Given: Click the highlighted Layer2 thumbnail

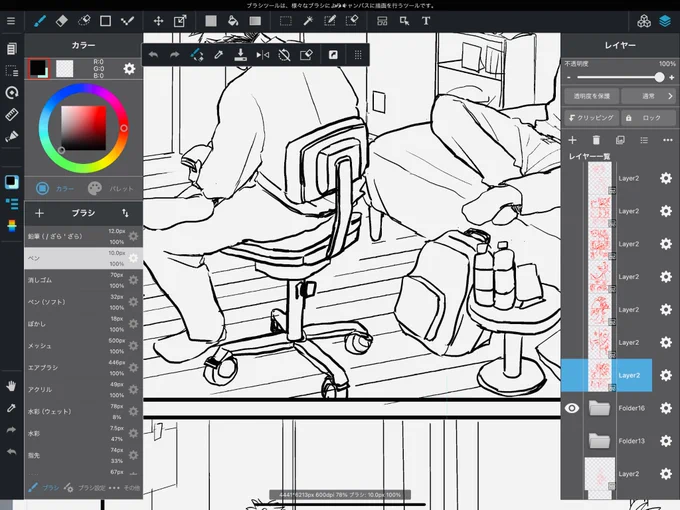Looking at the screenshot, I should point(600,375).
